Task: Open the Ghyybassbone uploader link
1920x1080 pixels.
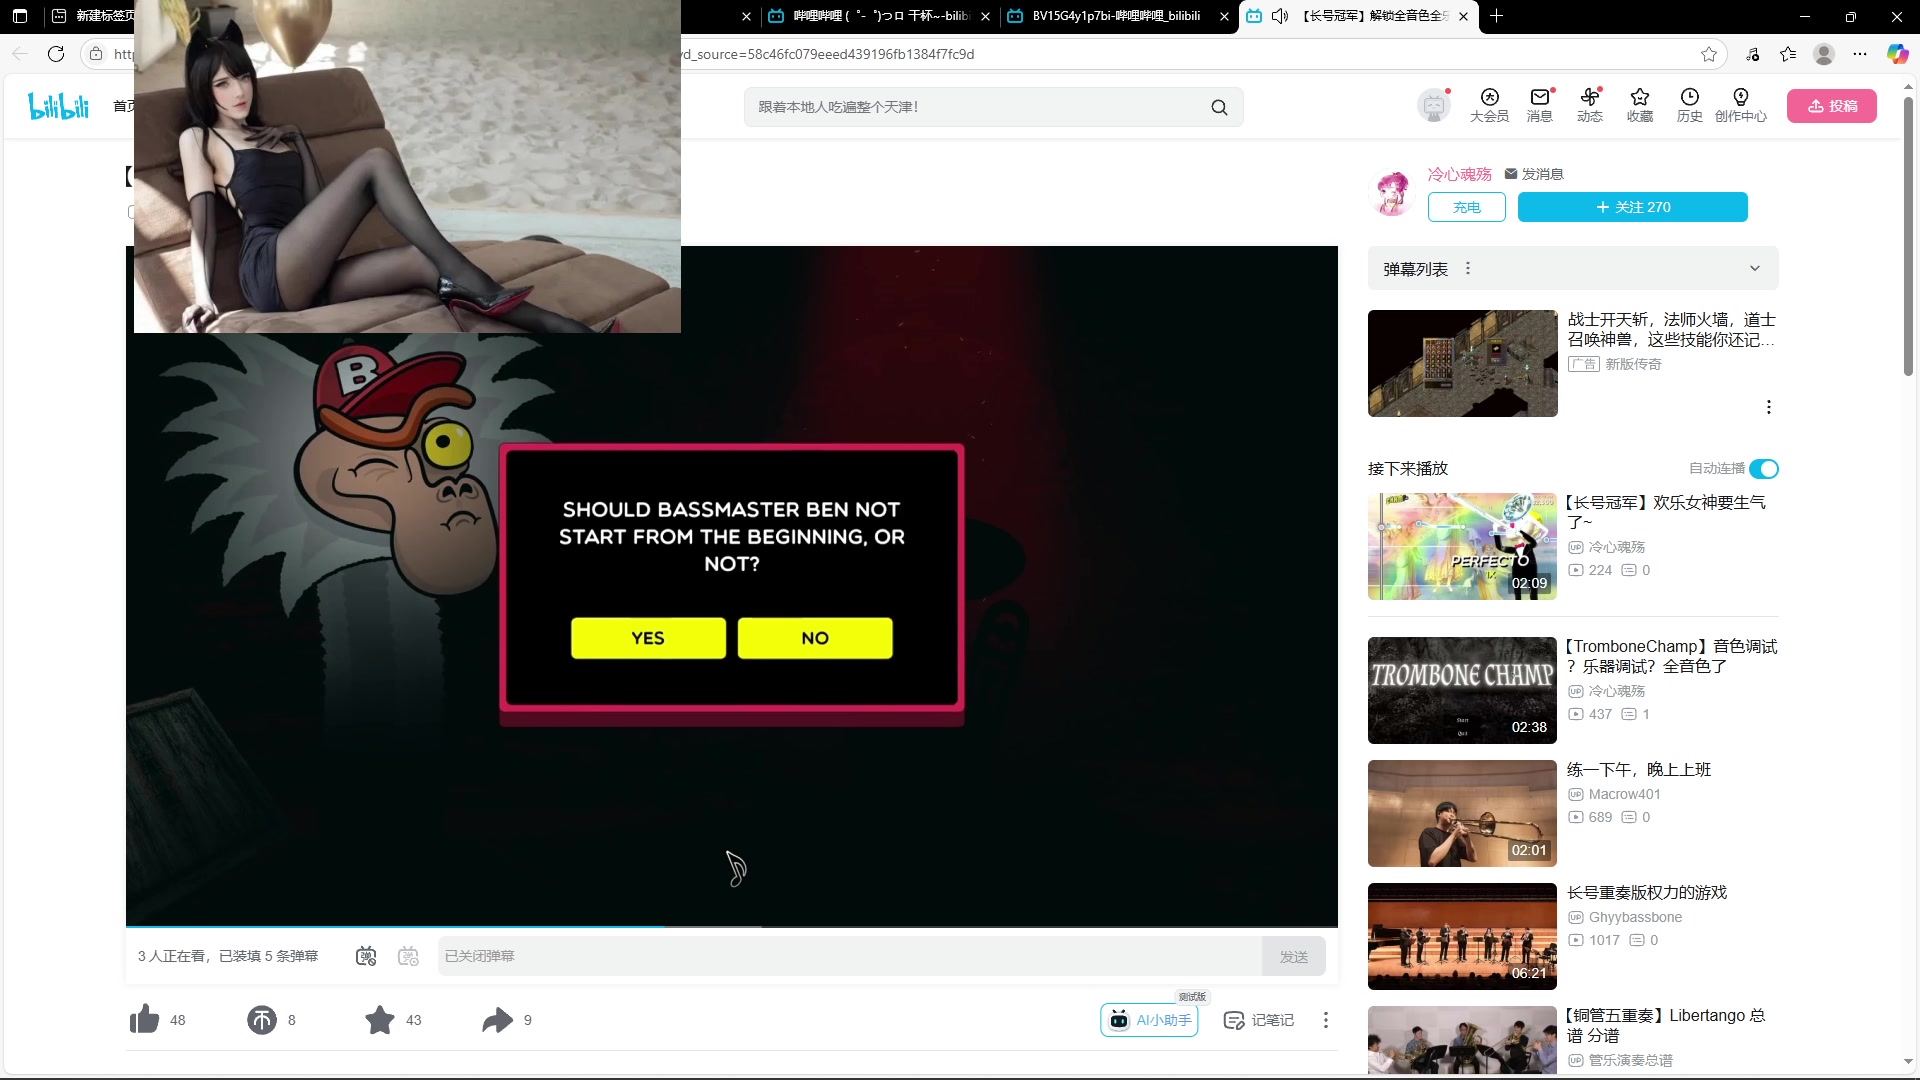Action: (x=1635, y=917)
